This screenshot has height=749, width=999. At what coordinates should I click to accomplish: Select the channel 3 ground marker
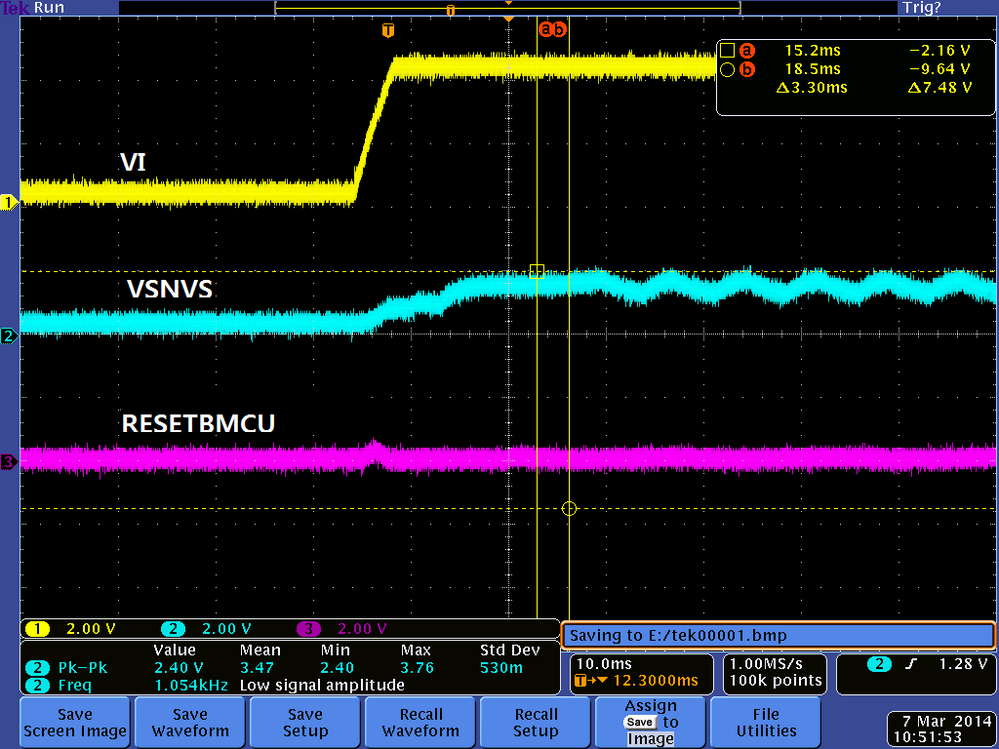coord(9,461)
